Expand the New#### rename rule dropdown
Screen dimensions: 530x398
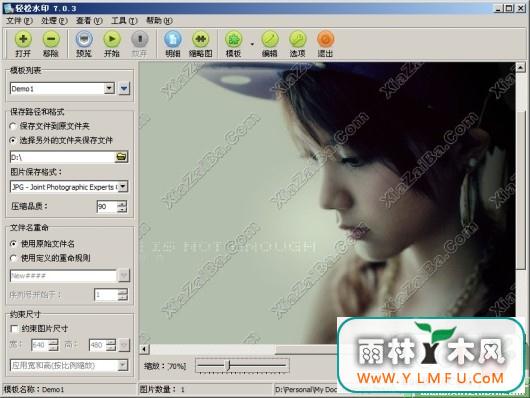[123, 276]
